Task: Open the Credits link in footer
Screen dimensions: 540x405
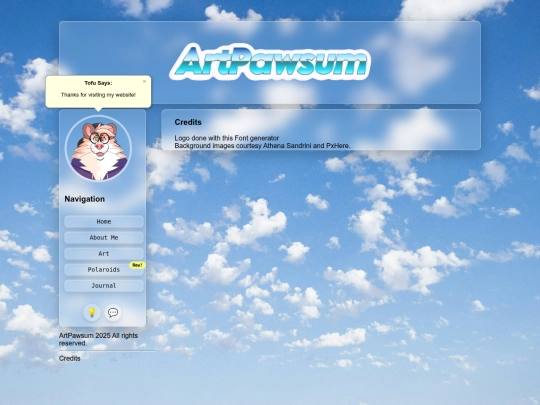Action: (x=70, y=358)
